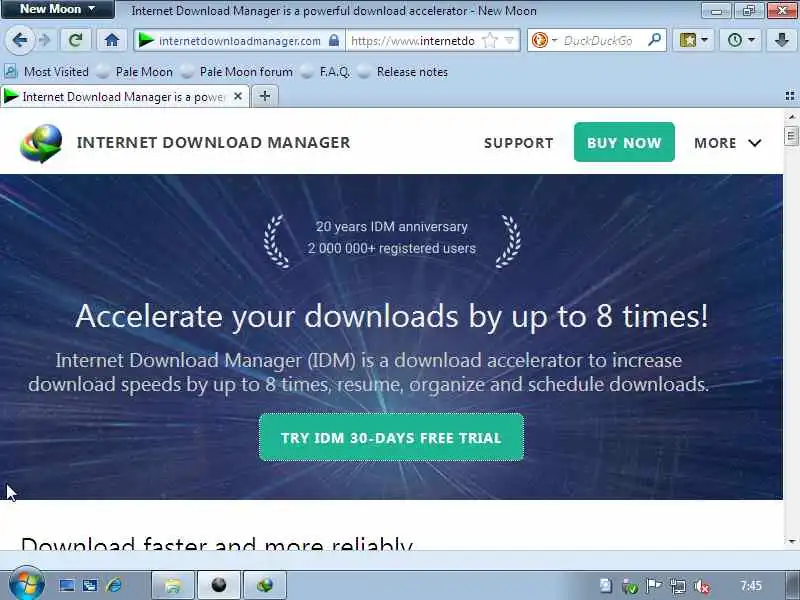Screen dimensions: 800x600
Task: Reload the page with the refresh icon
Action: 76,40
